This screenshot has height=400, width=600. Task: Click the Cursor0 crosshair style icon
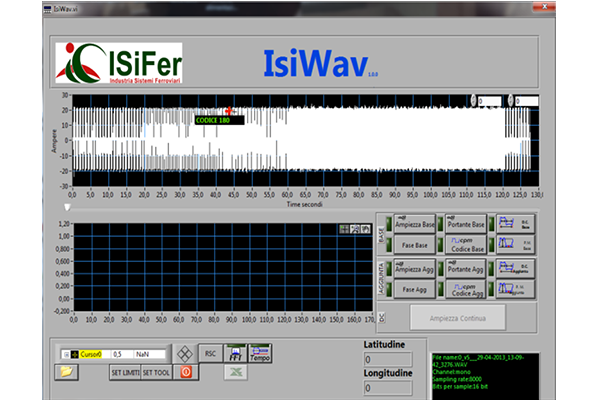click(x=75, y=354)
